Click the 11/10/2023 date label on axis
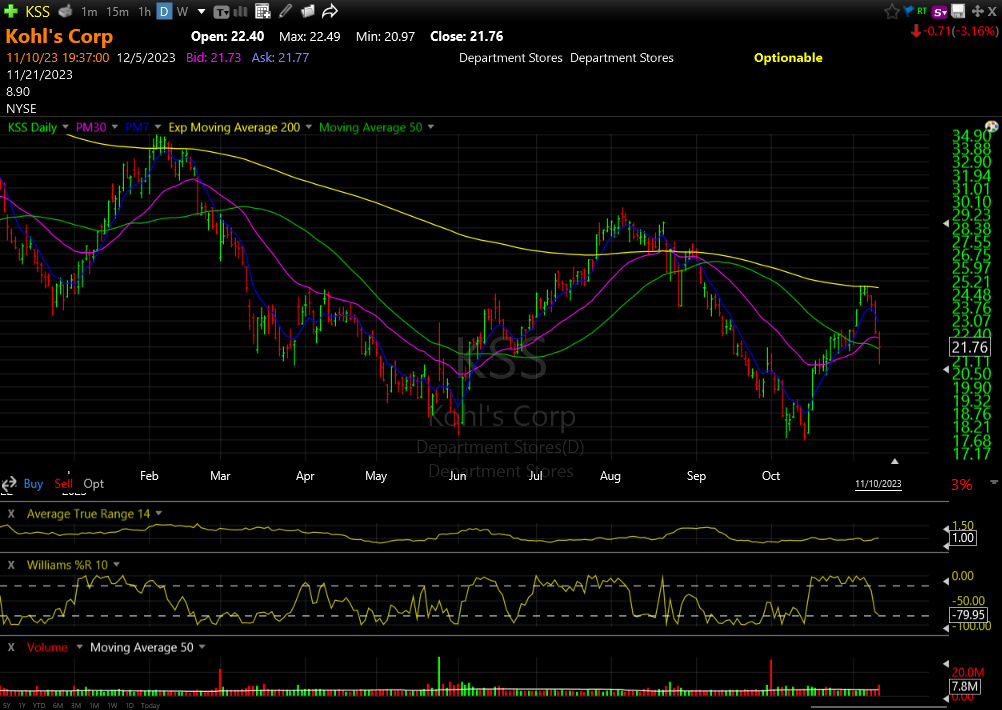 [x=878, y=484]
